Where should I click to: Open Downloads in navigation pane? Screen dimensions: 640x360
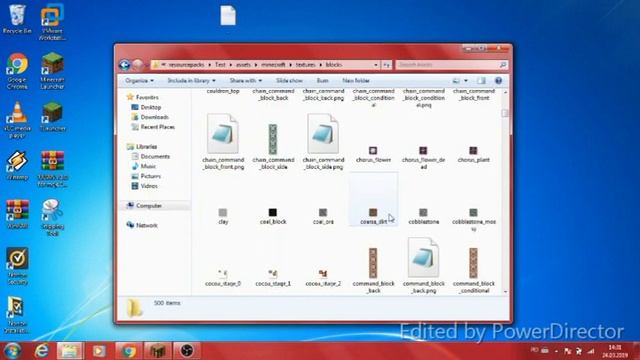(150, 117)
